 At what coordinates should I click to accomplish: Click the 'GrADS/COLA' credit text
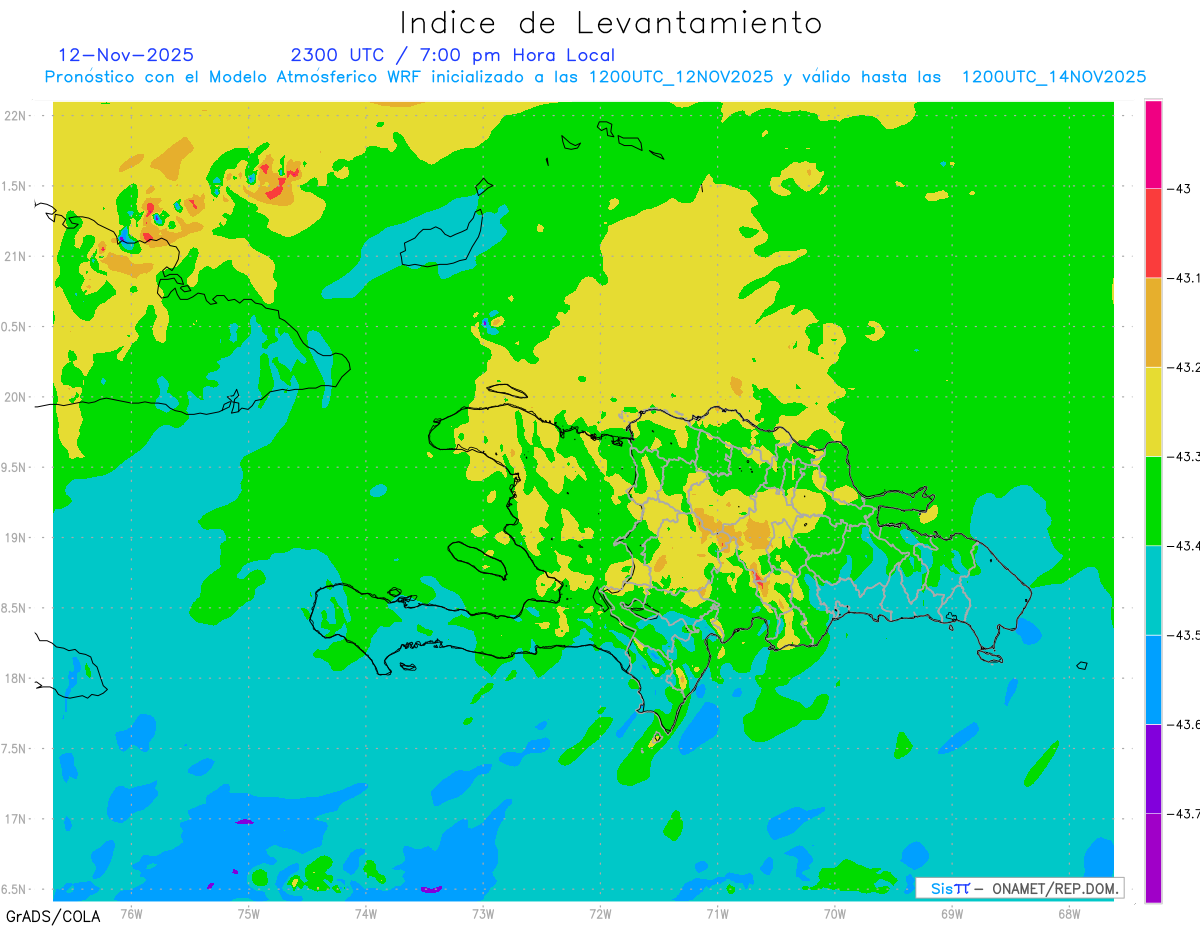coord(53,916)
